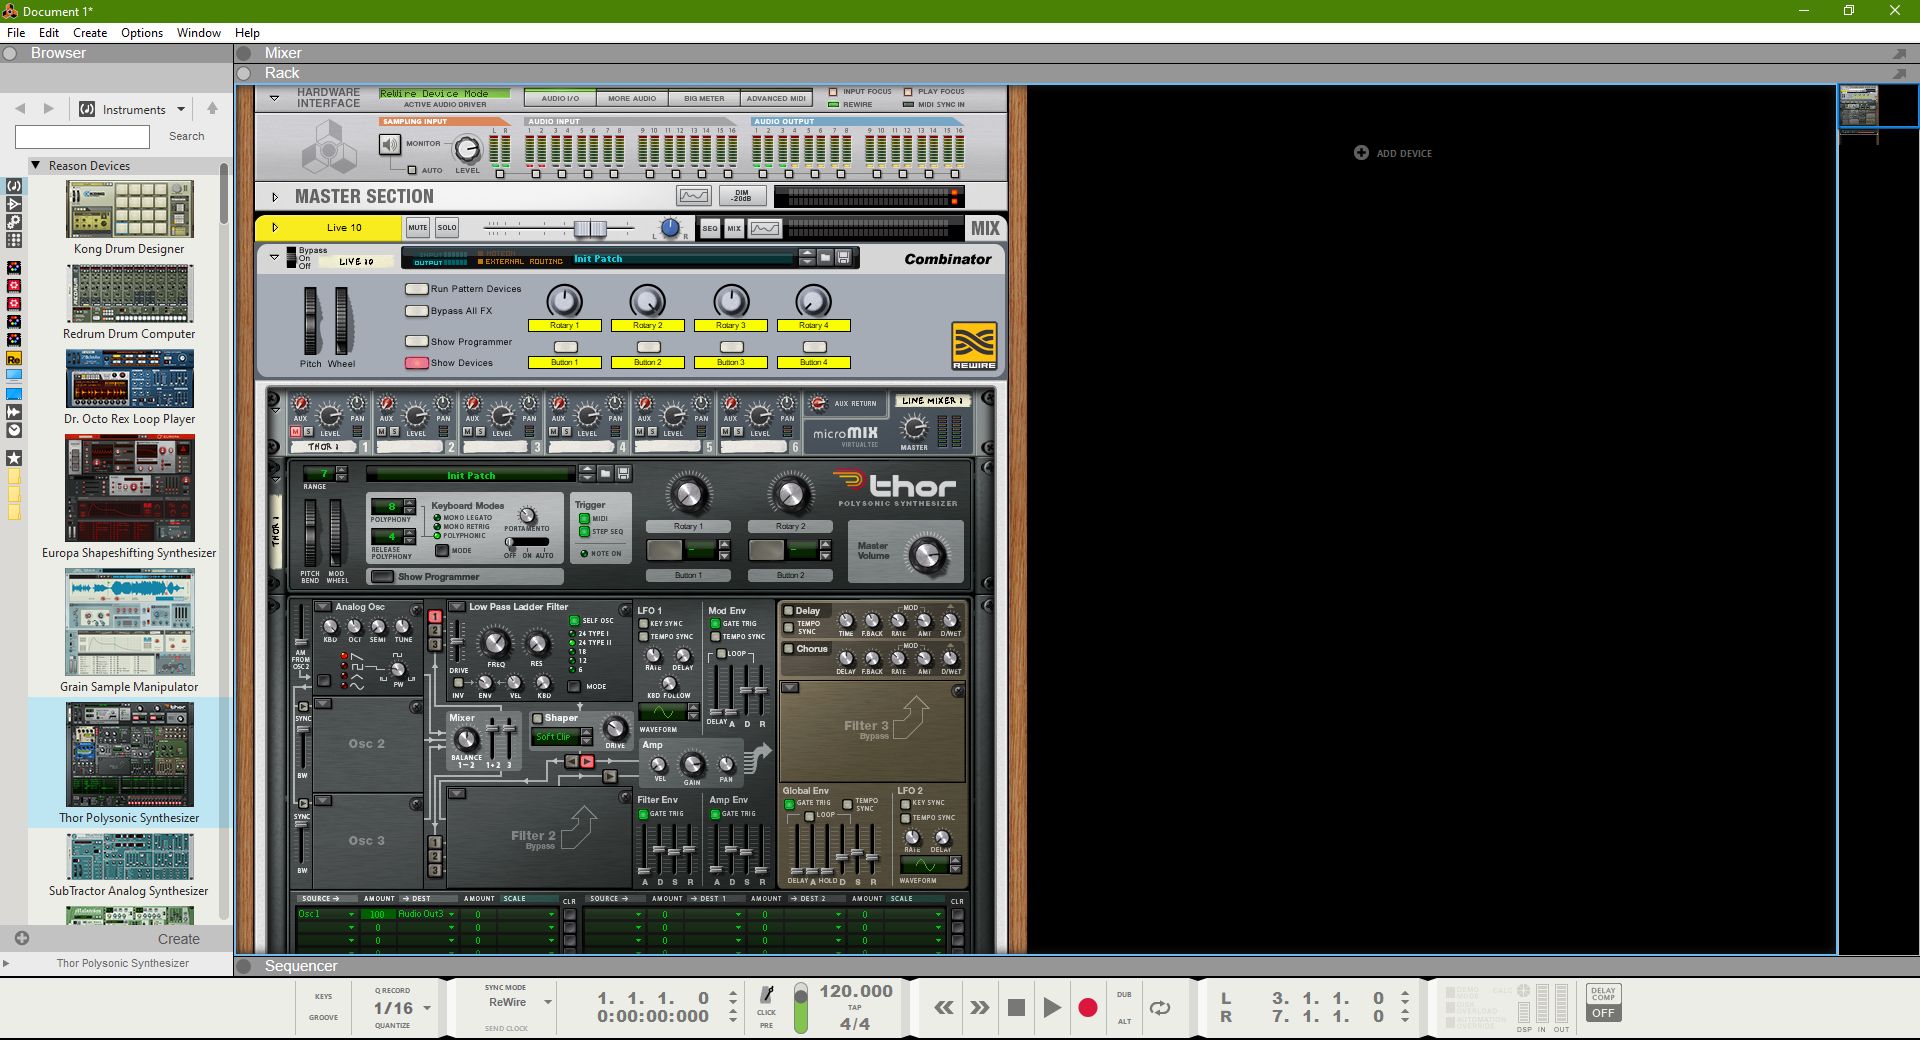Enable the Delay effect in Thor
The image size is (1920, 1040).
point(789,610)
